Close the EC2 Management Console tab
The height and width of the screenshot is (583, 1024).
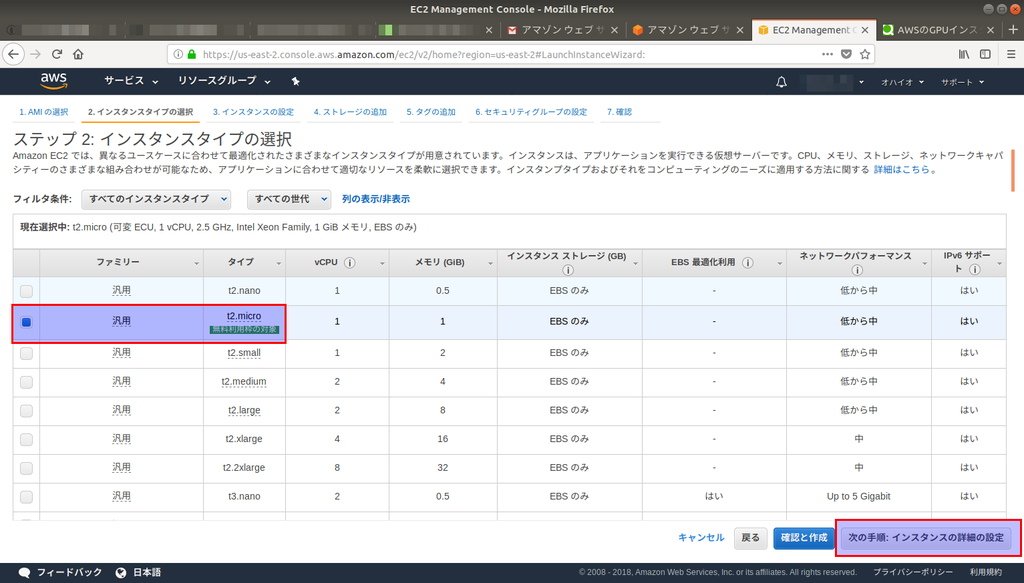865,30
